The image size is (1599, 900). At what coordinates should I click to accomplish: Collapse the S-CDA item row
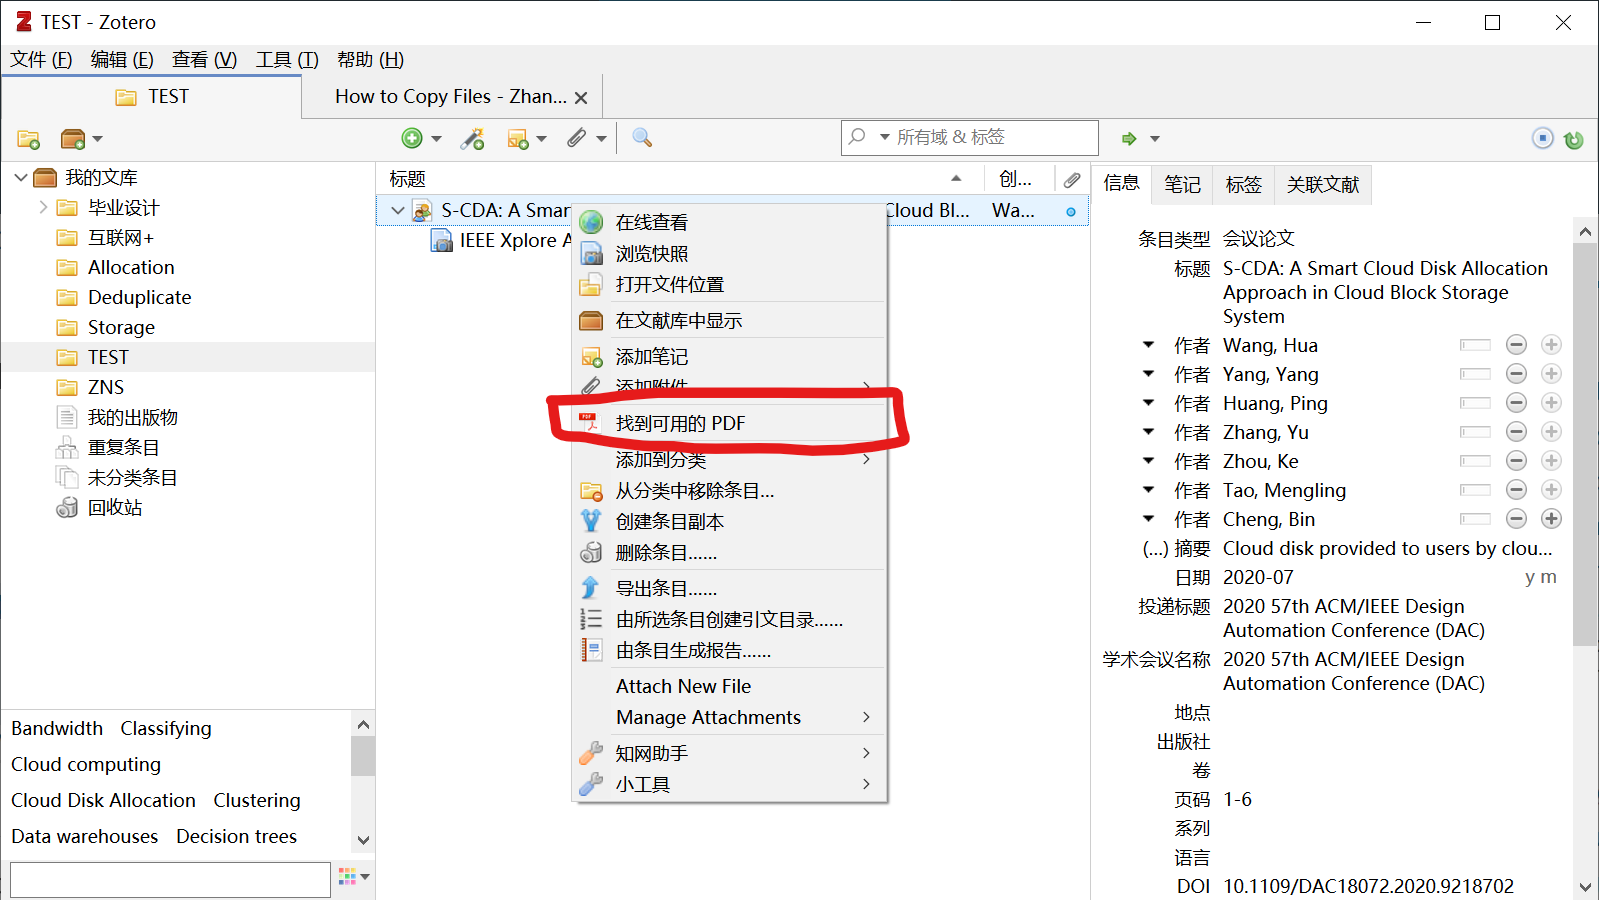398,210
